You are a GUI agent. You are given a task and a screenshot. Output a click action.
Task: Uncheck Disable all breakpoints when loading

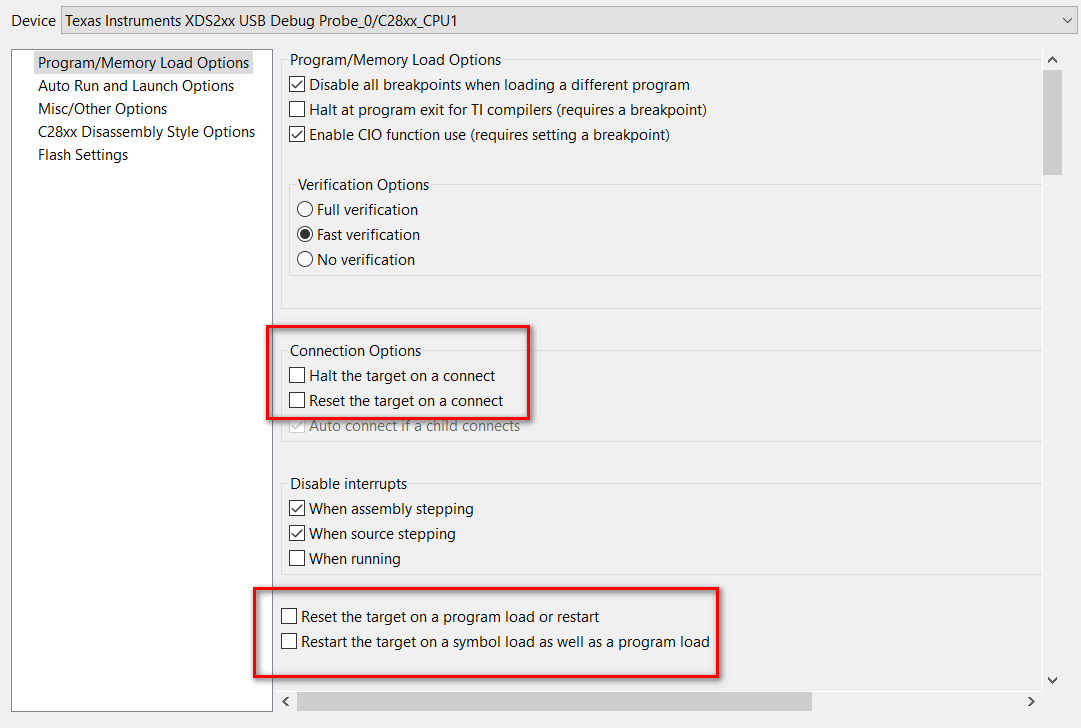tap(297, 85)
